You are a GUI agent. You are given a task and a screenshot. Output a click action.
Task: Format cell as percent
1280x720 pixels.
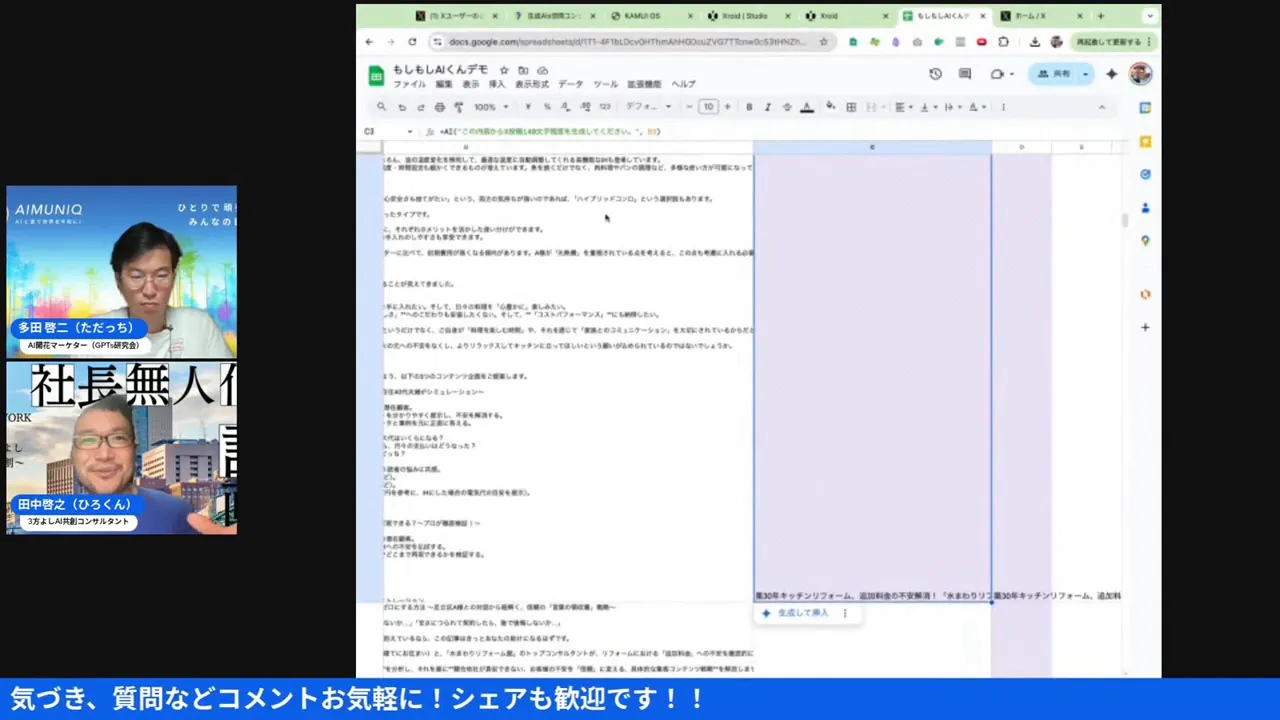[x=547, y=107]
